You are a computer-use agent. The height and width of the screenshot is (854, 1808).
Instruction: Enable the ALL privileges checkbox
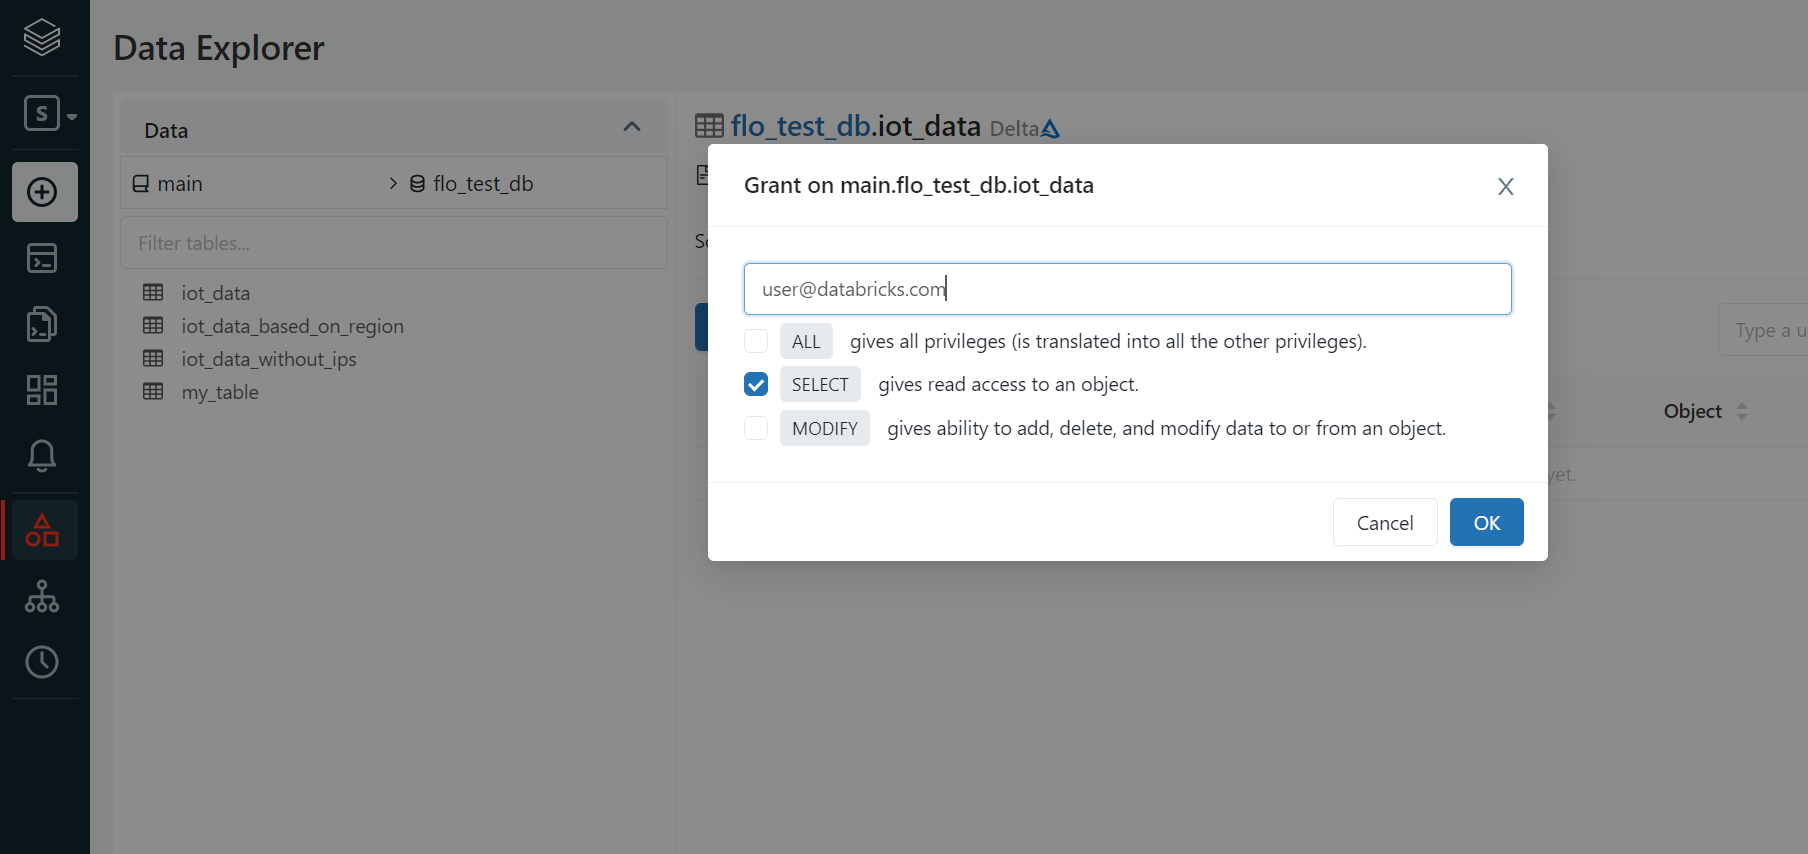point(756,341)
